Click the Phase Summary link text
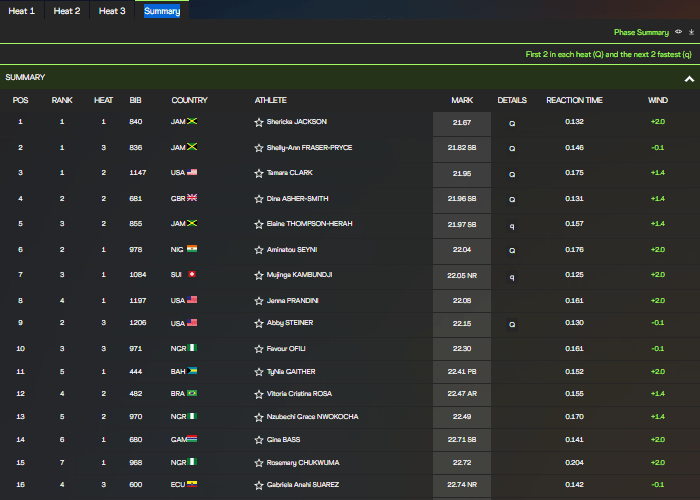This screenshot has height=500, width=700. (x=641, y=32)
